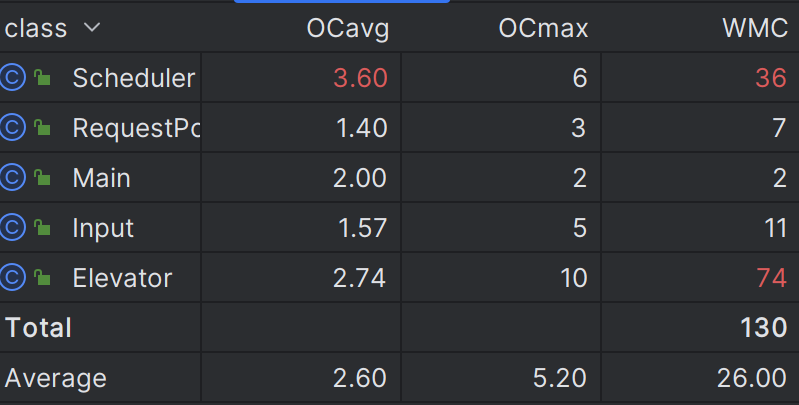The height and width of the screenshot is (405, 799).
Task: Select the Scheduler class row
Action: tap(400, 77)
